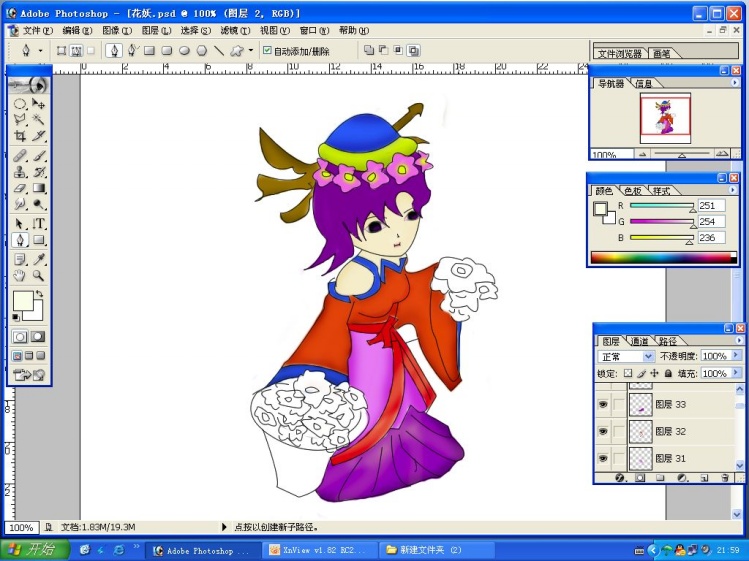
Task: Select the Pen tool in toolbox
Action: 20,240
